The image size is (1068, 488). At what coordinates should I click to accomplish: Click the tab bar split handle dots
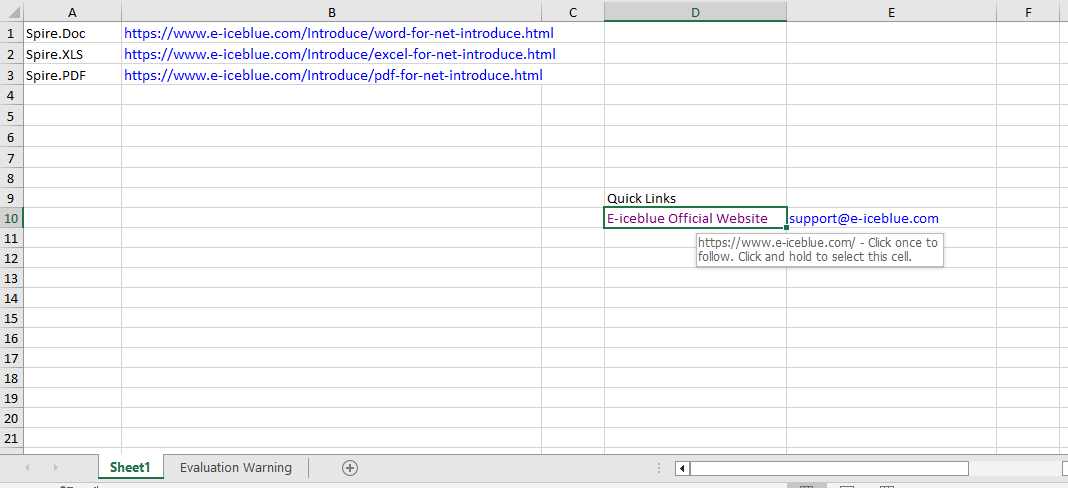659,468
